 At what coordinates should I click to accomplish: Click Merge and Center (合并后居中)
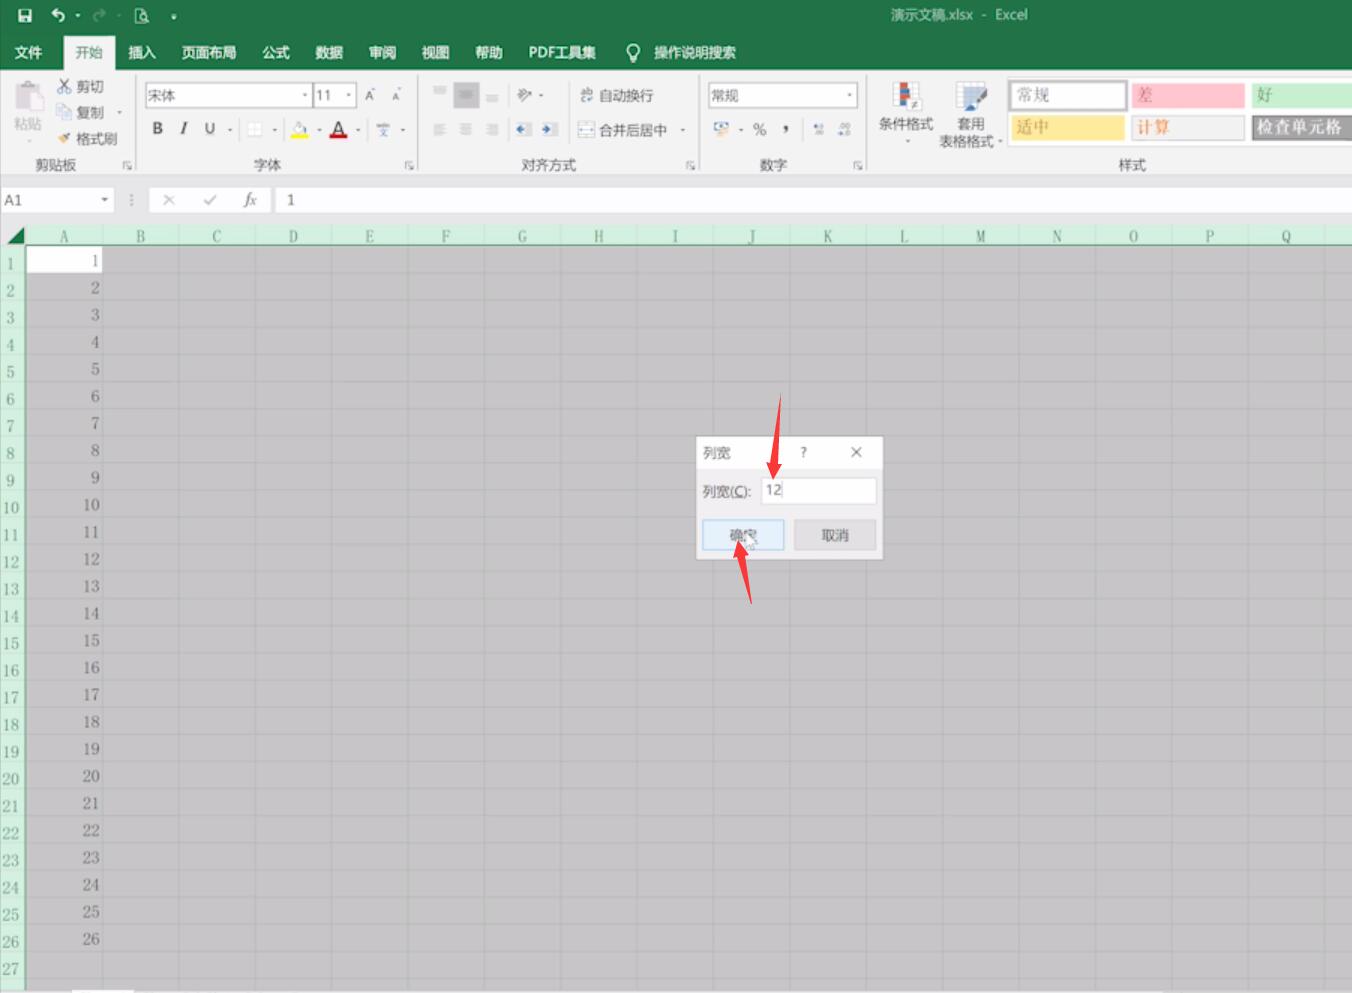[x=623, y=129]
